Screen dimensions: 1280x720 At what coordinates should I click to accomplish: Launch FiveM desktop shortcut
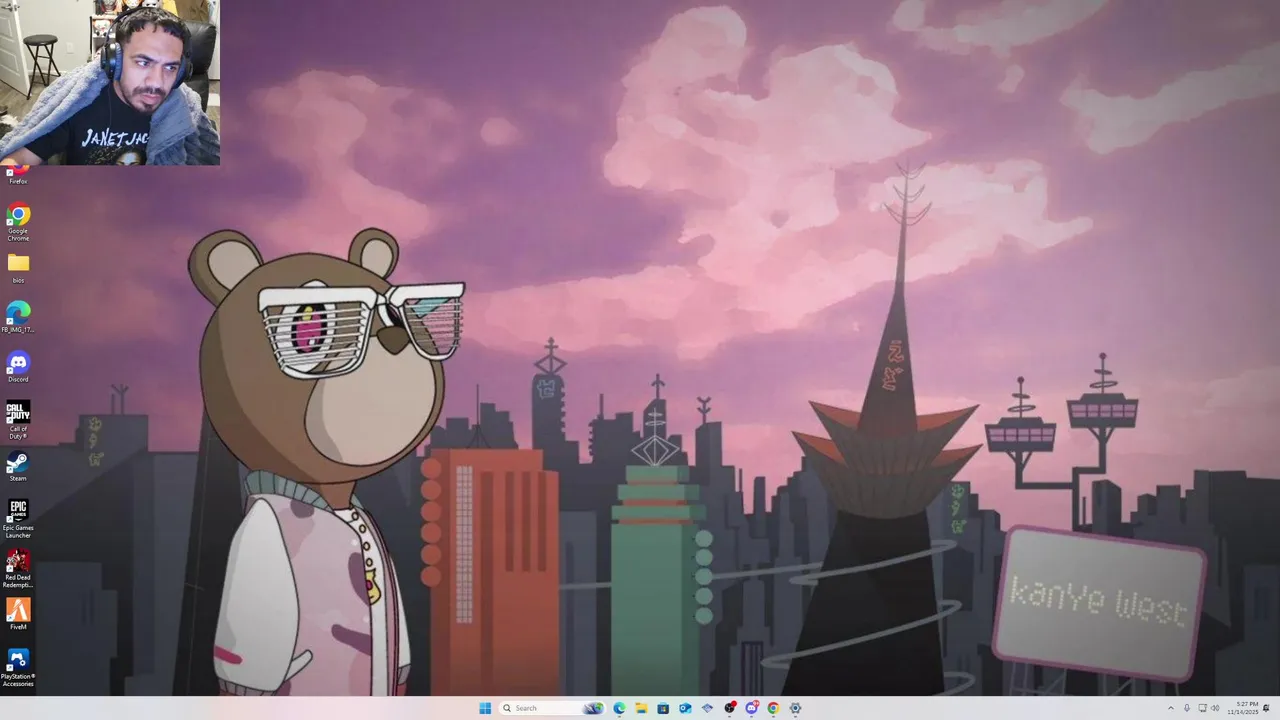point(18,614)
